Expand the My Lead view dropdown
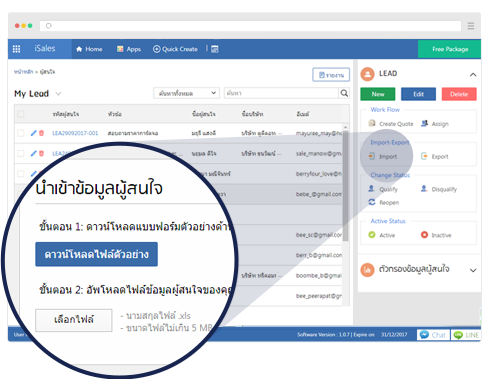Screen dimensions: 488x379 58,94
